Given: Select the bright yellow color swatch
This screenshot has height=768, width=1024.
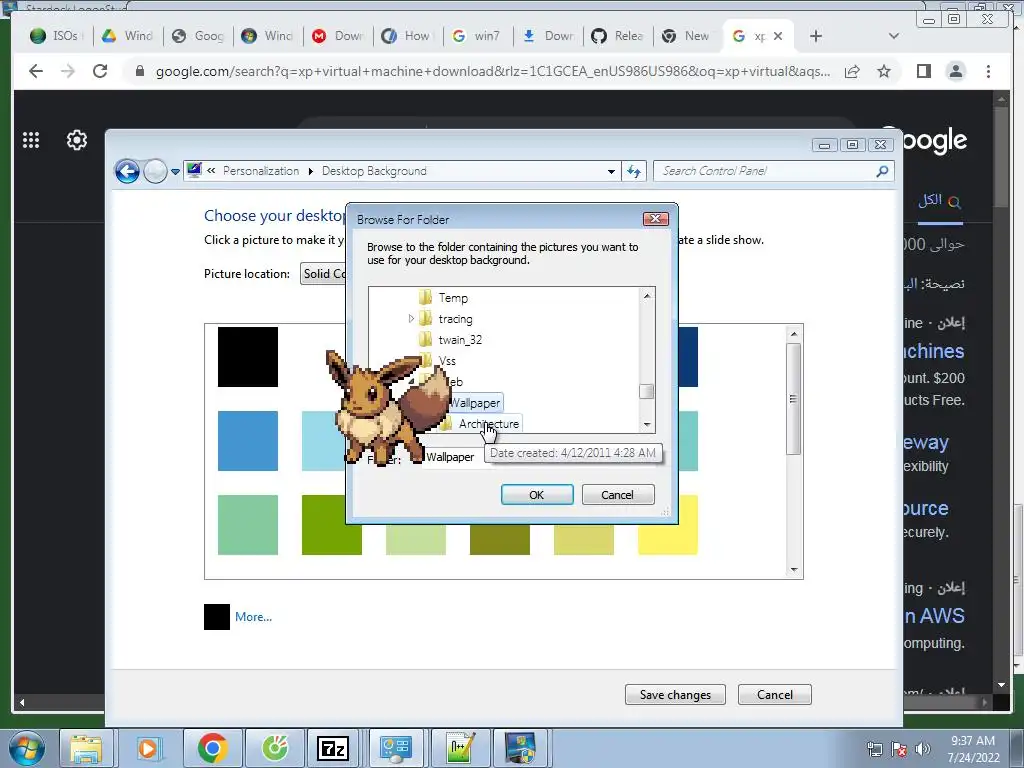Looking at the screenshot, I should (x=667, y=525).
